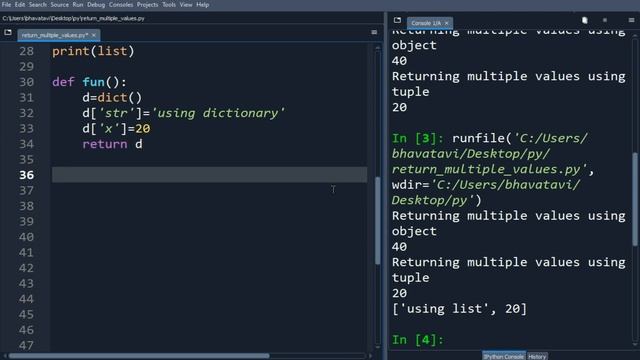
Task: Click the console browse tabs icon
Action: click(397, 20)
